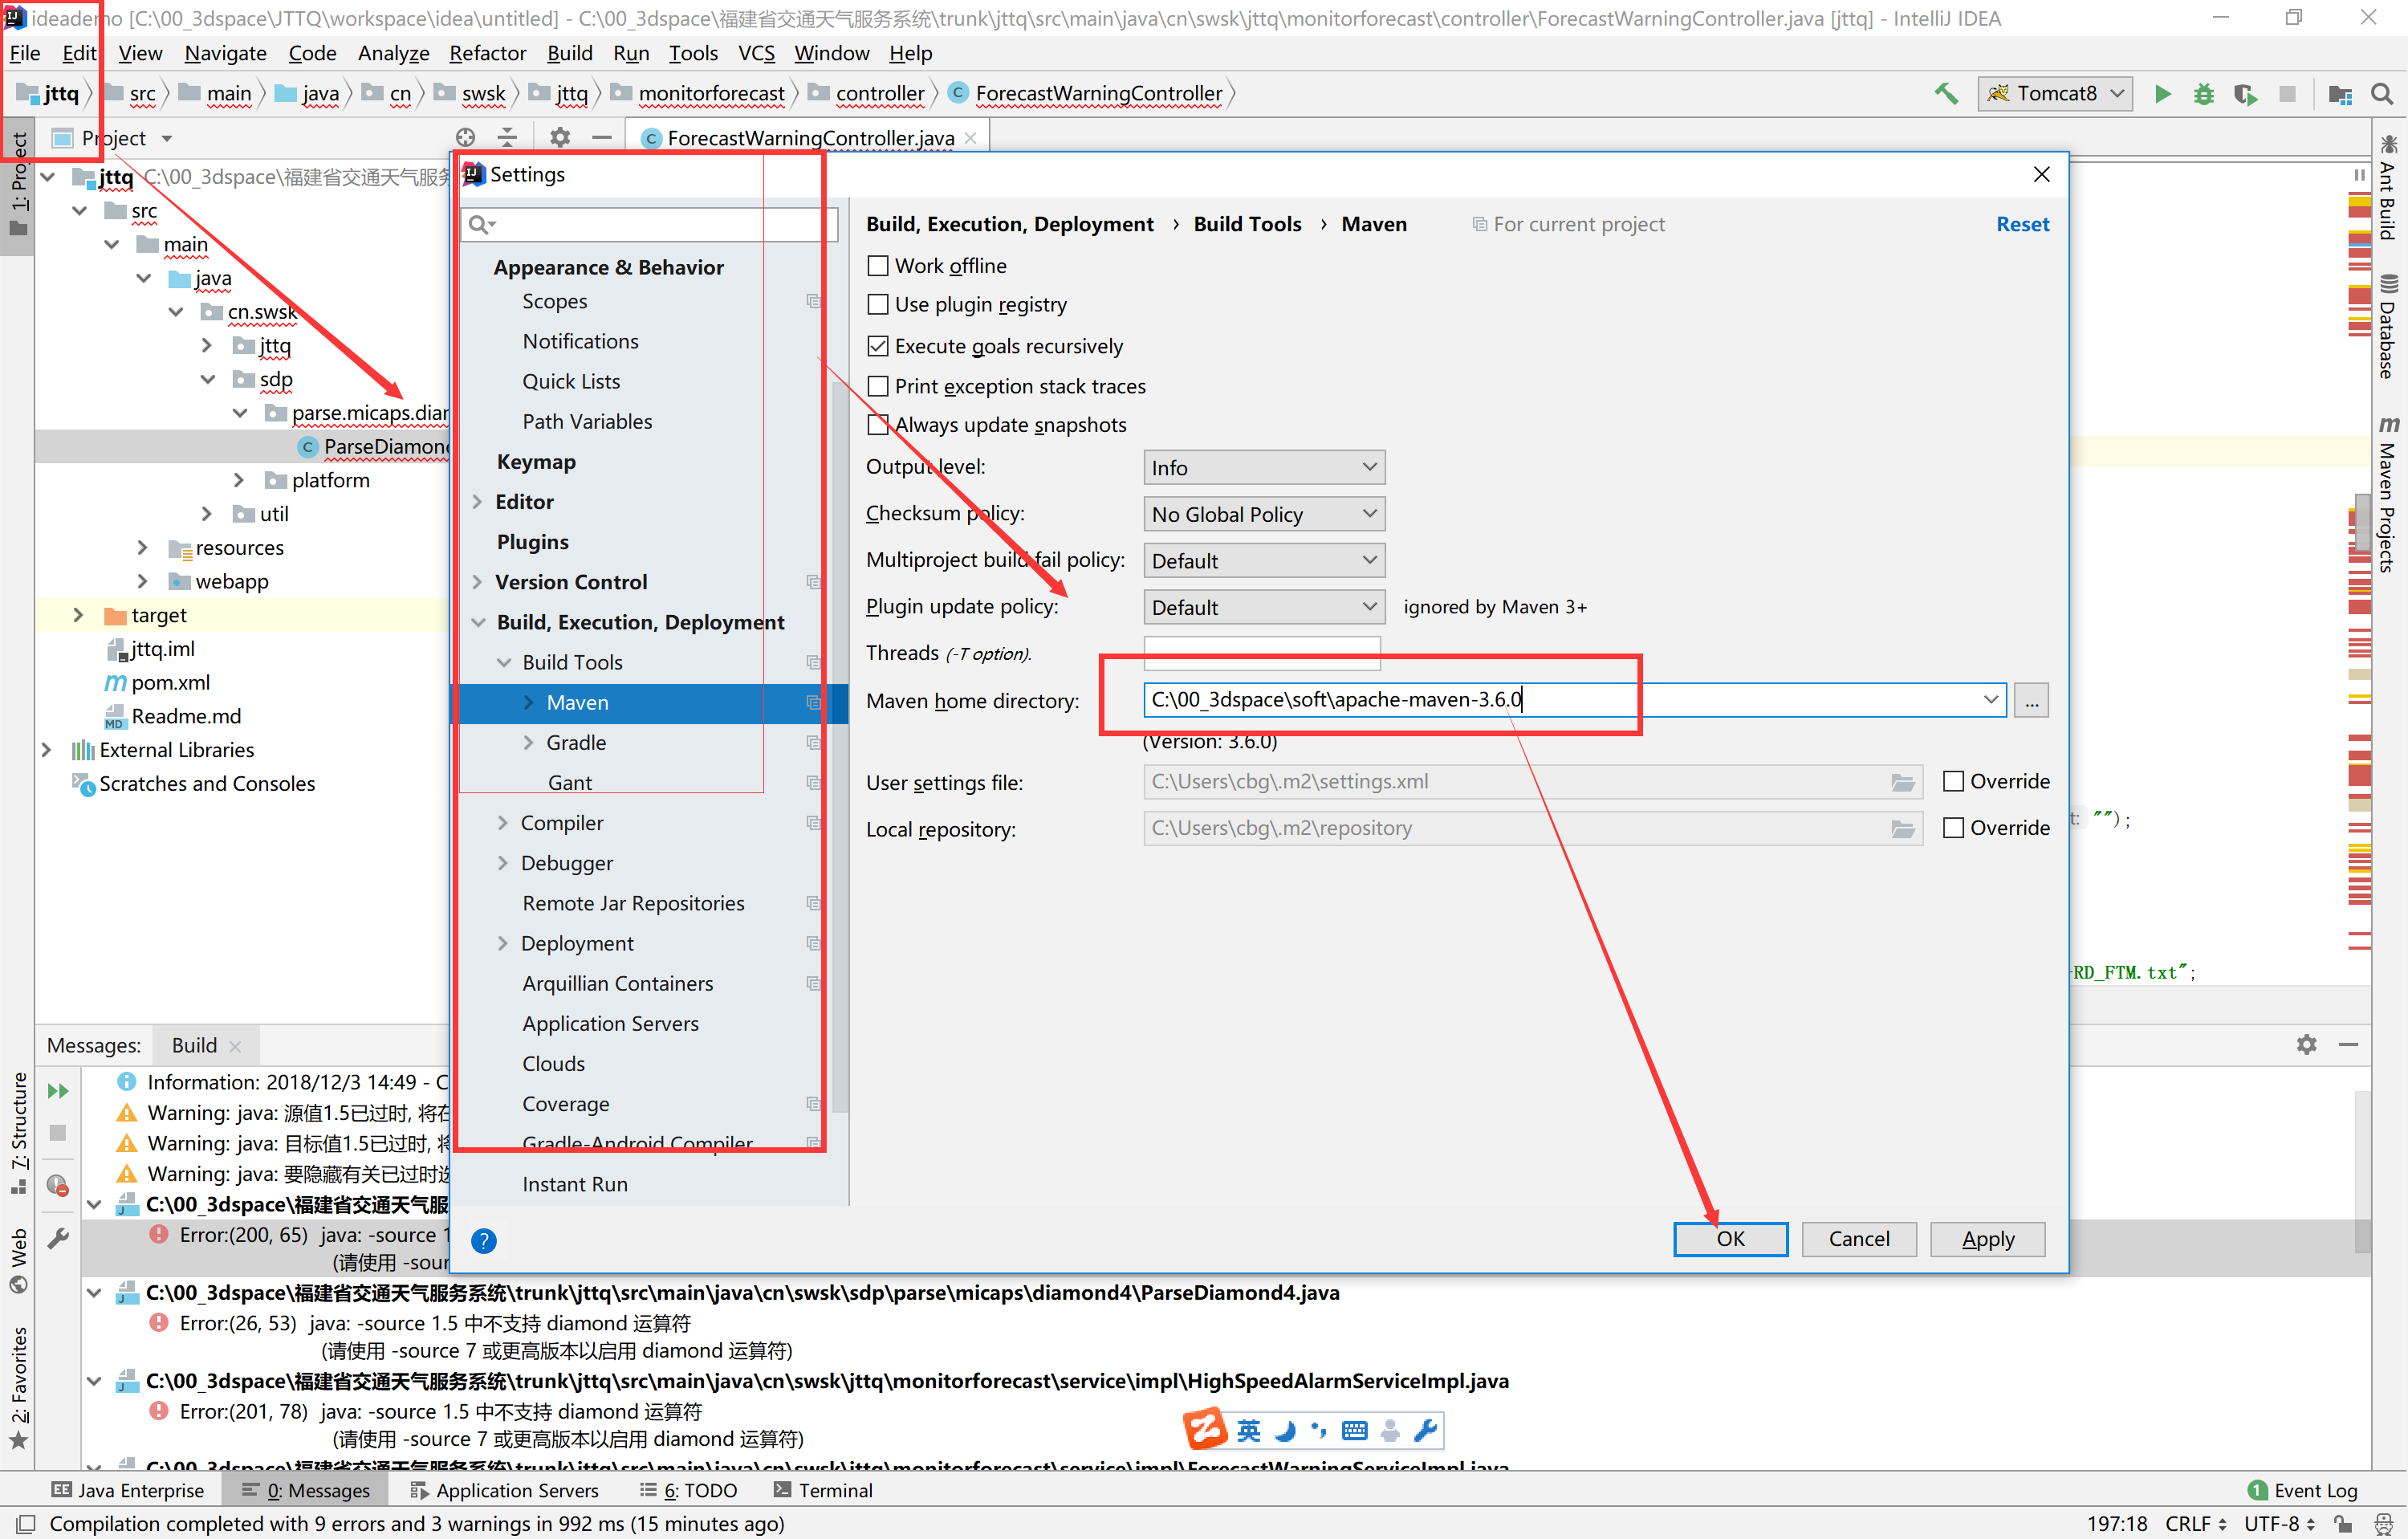Click the Messages panel gear icon
2408x1539 pixels.
2306,1045
